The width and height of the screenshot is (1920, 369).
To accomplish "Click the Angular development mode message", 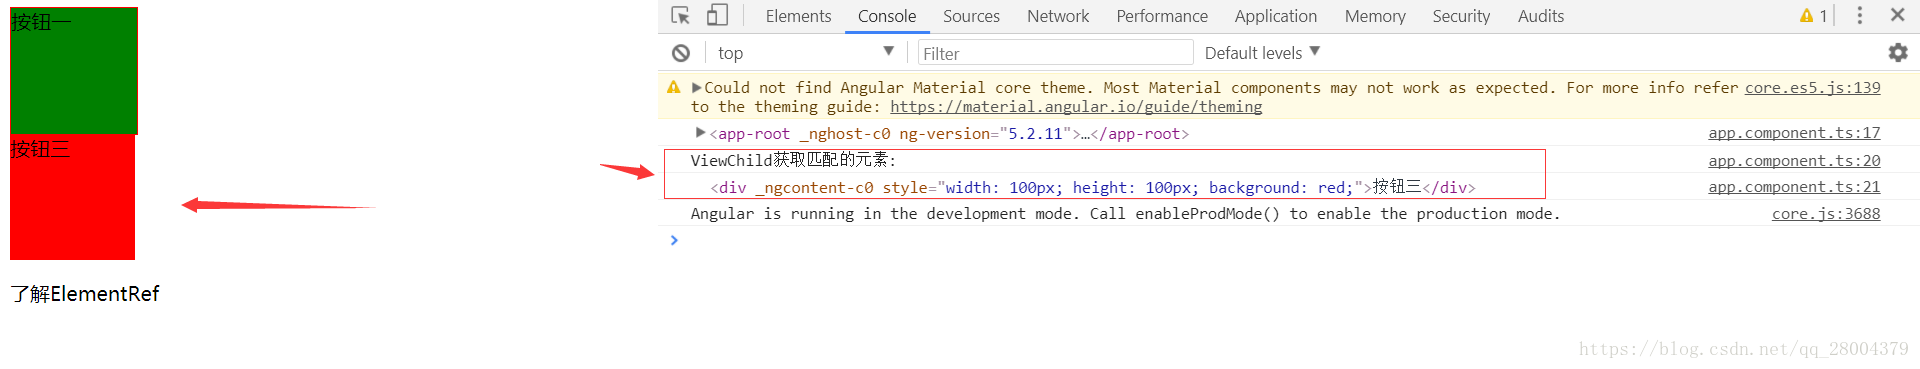I will (1125, 214).
